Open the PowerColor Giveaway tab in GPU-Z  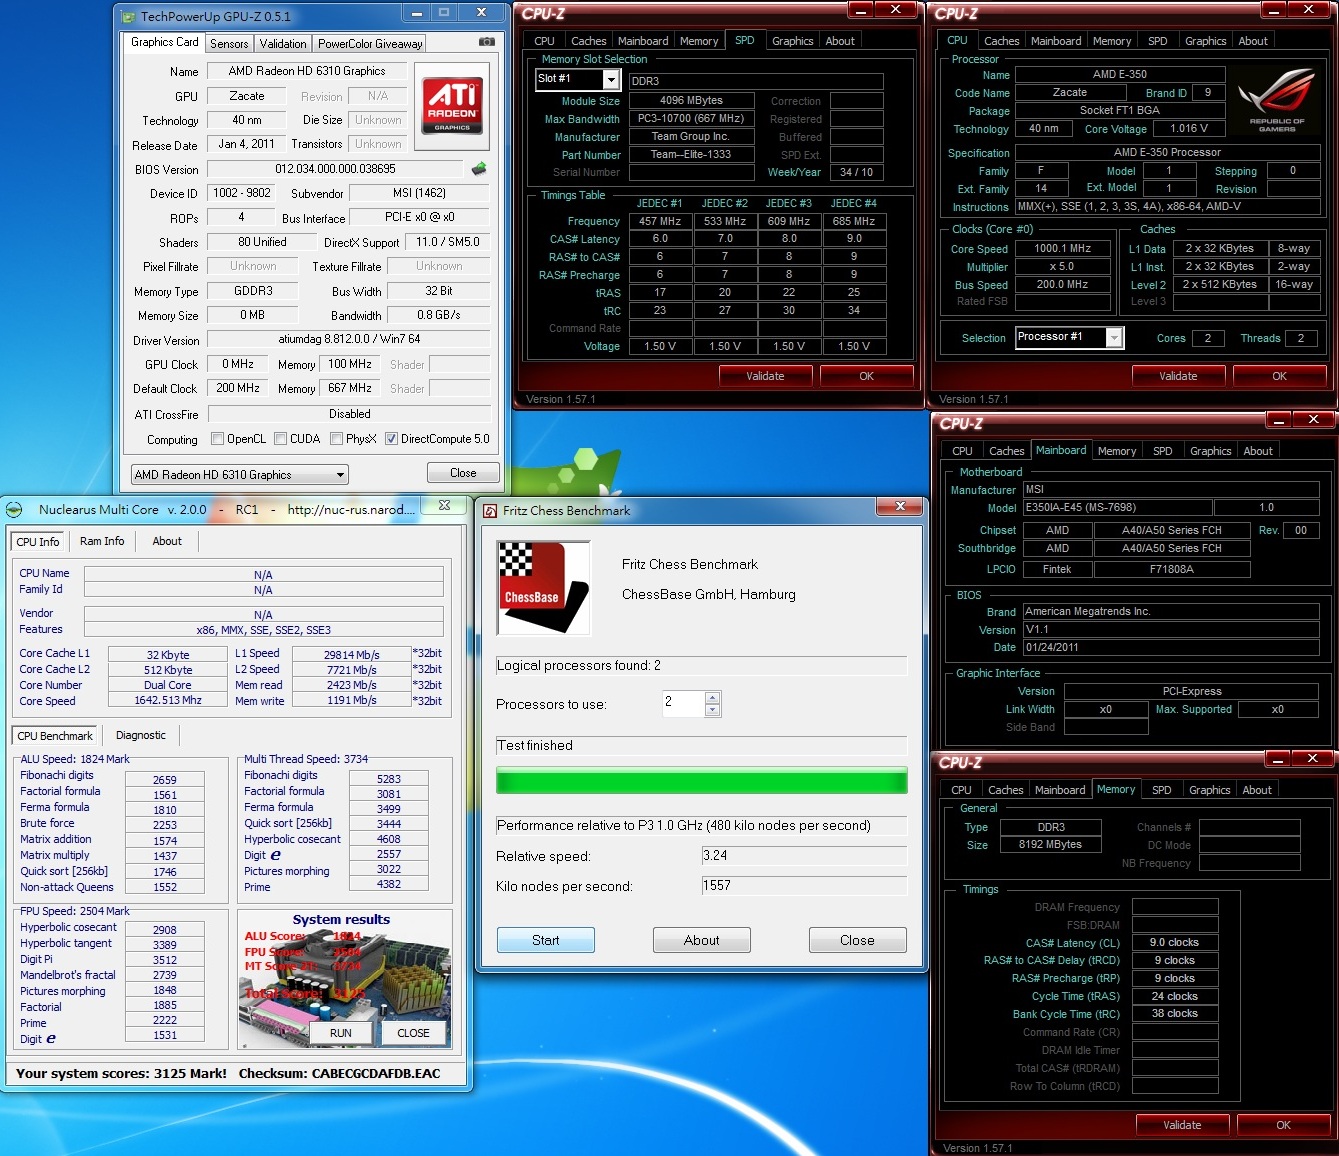point(370,44)
